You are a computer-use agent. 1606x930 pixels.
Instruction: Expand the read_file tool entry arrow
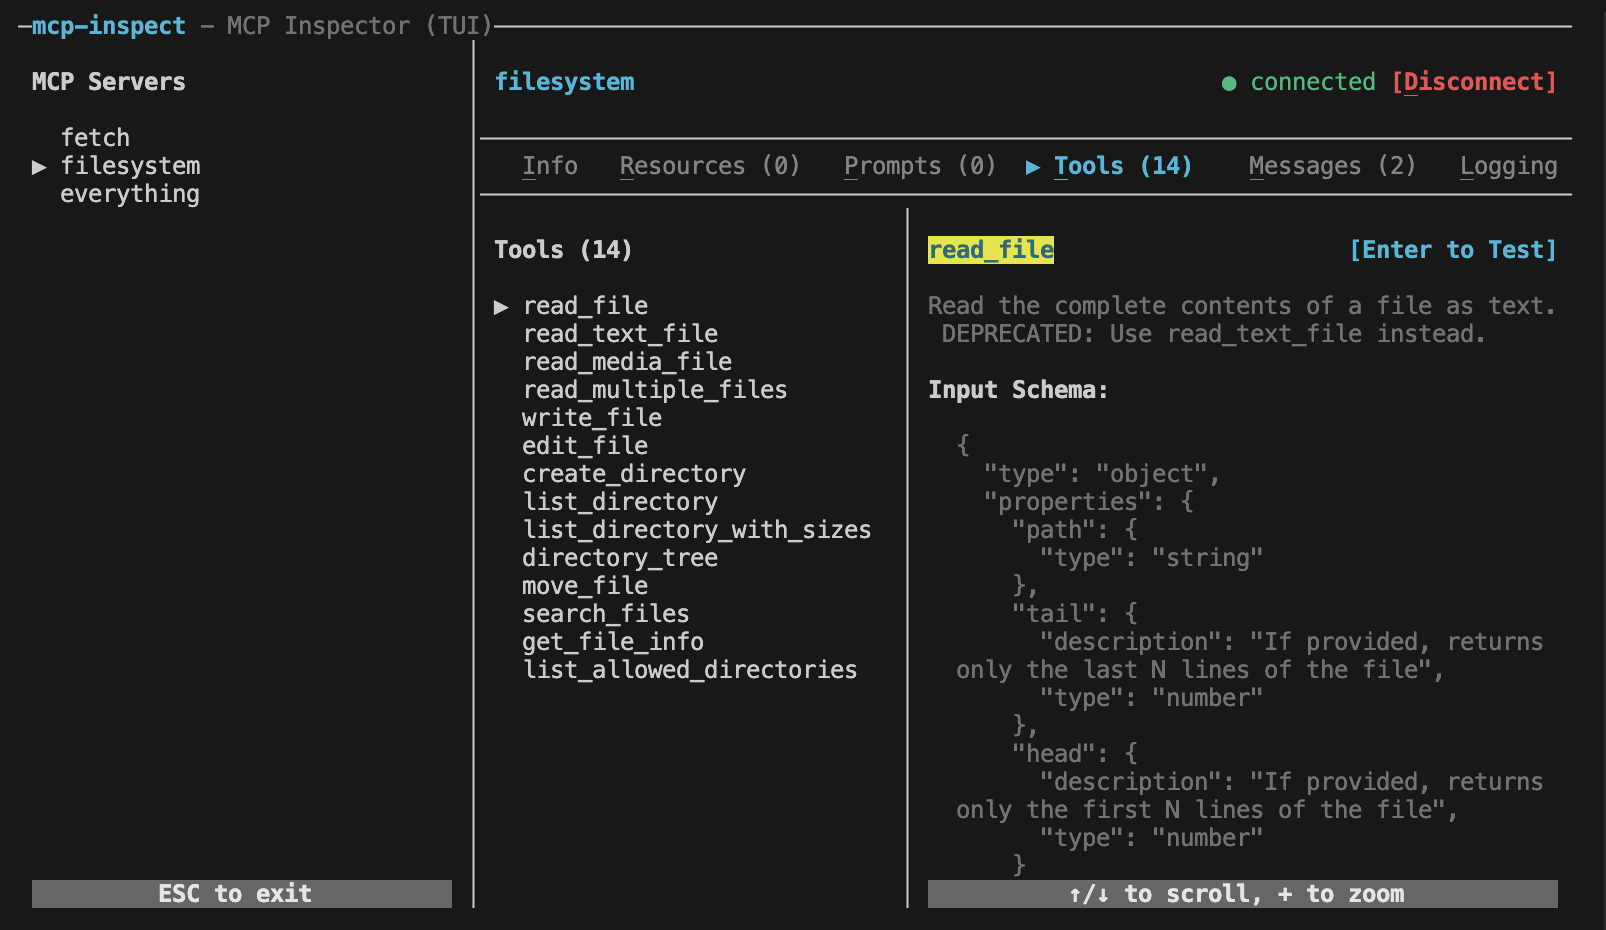(502, 306)
